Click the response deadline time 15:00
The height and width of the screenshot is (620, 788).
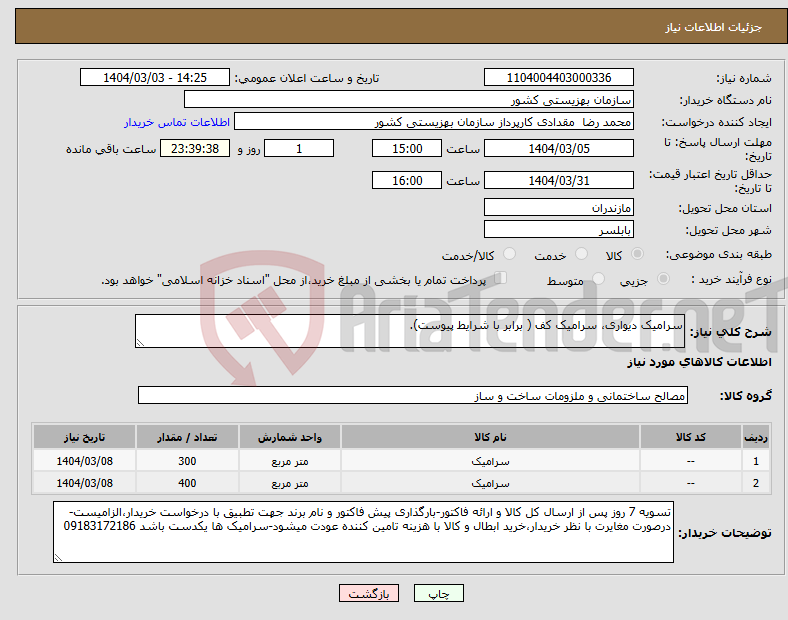tap(407, 149)
